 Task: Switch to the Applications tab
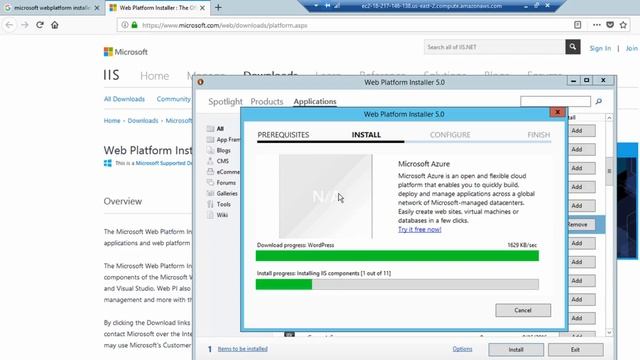315,102
